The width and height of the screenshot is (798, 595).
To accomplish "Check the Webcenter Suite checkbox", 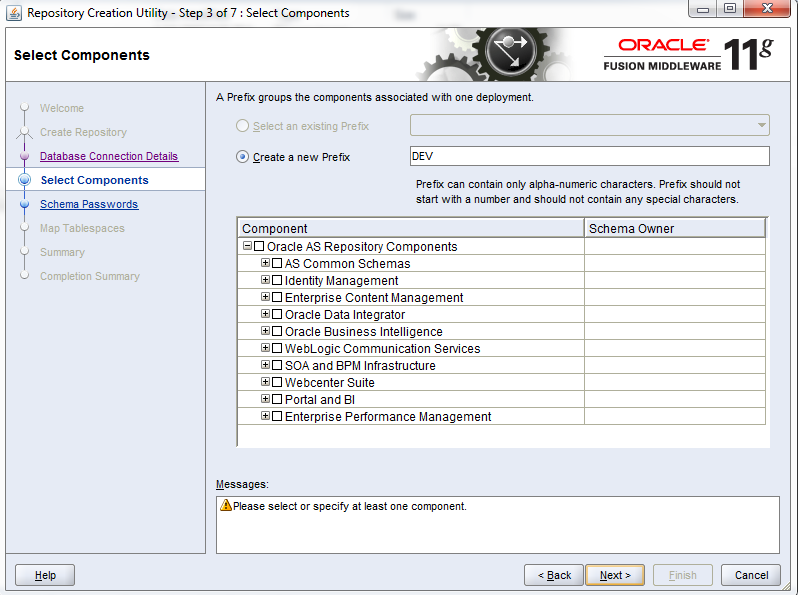I will pyautogui.click(x=277, y=382).
